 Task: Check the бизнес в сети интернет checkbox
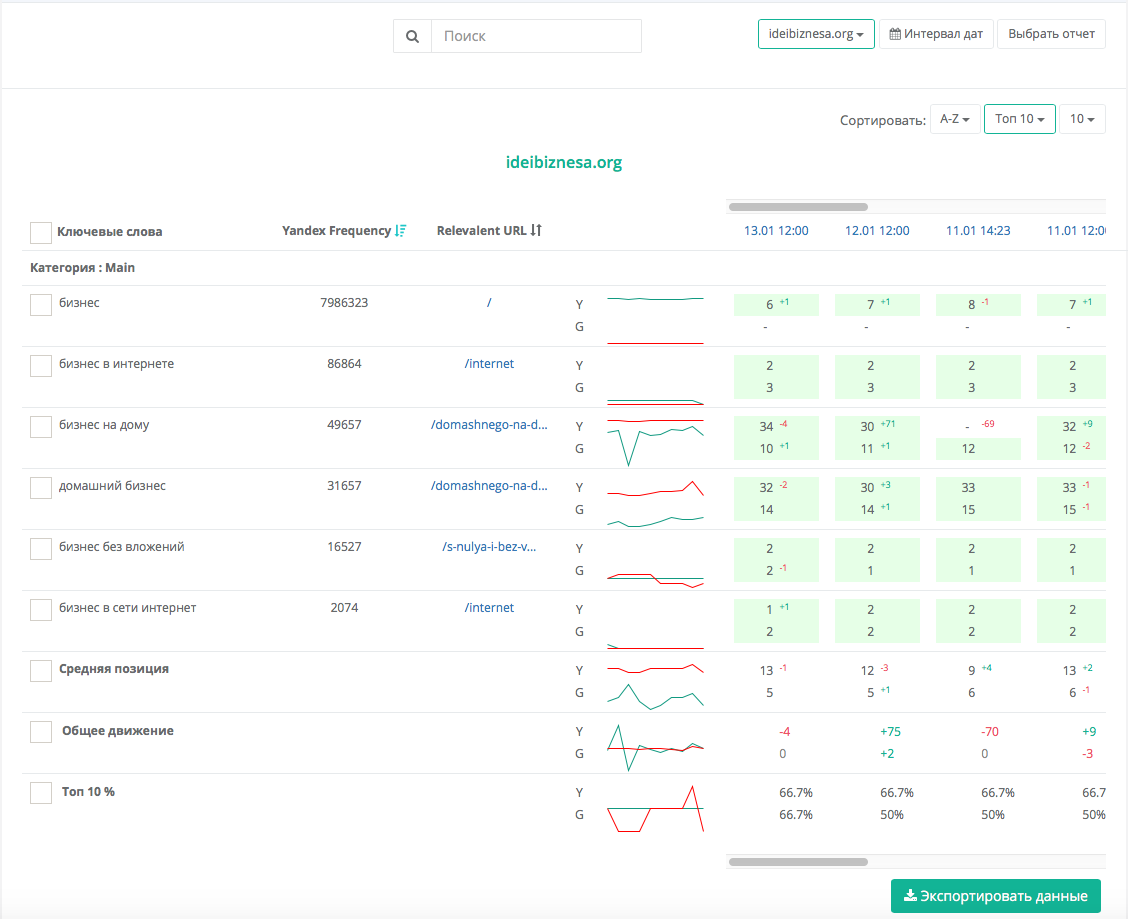(x=41, y=610)
